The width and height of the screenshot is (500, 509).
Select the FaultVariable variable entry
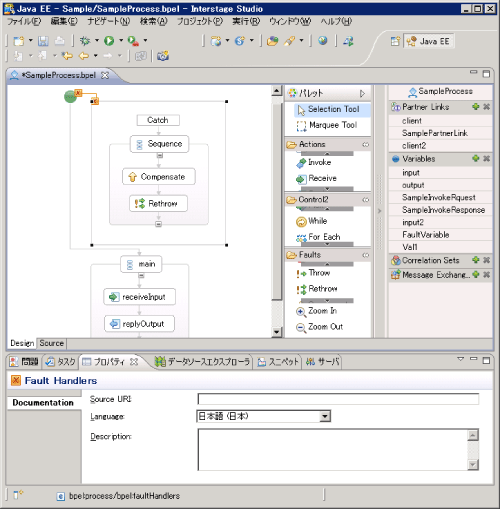click(x=426, y=235)
